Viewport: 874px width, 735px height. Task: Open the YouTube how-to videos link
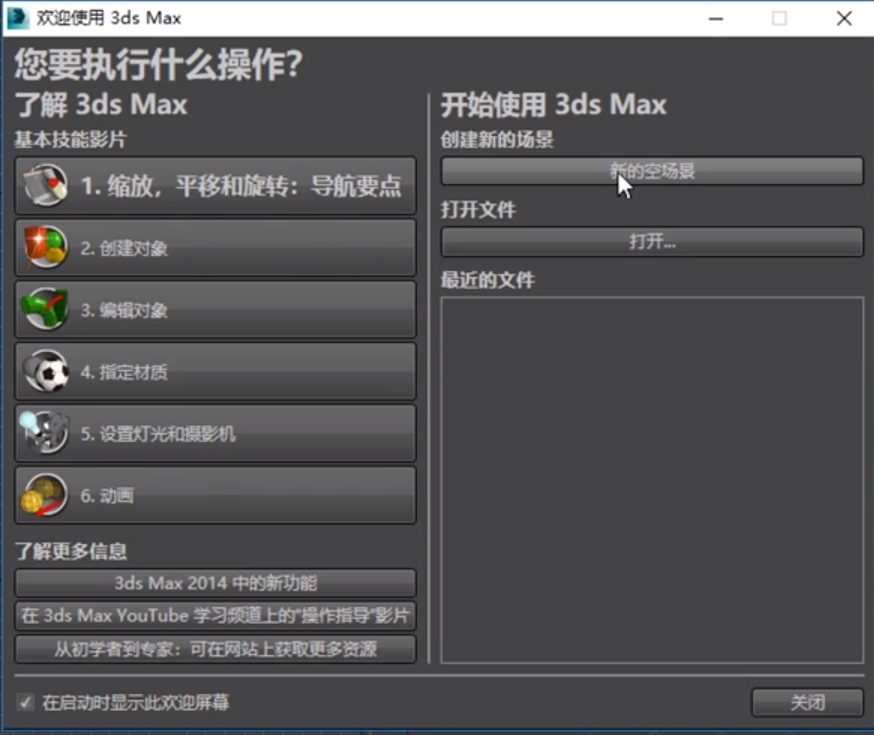[x=213, y=616]
